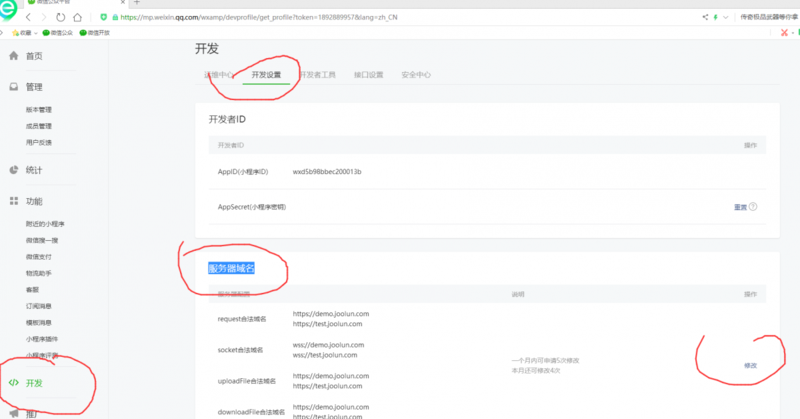Click the 推广 megaphone icon in sidebar
Image resolution: width=800 pixels, height=419 pixels.
[14, 413]
